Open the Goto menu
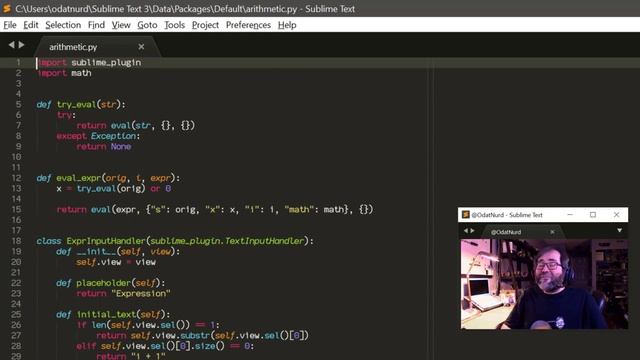This screenshot has width=640, height=360. 147,25
